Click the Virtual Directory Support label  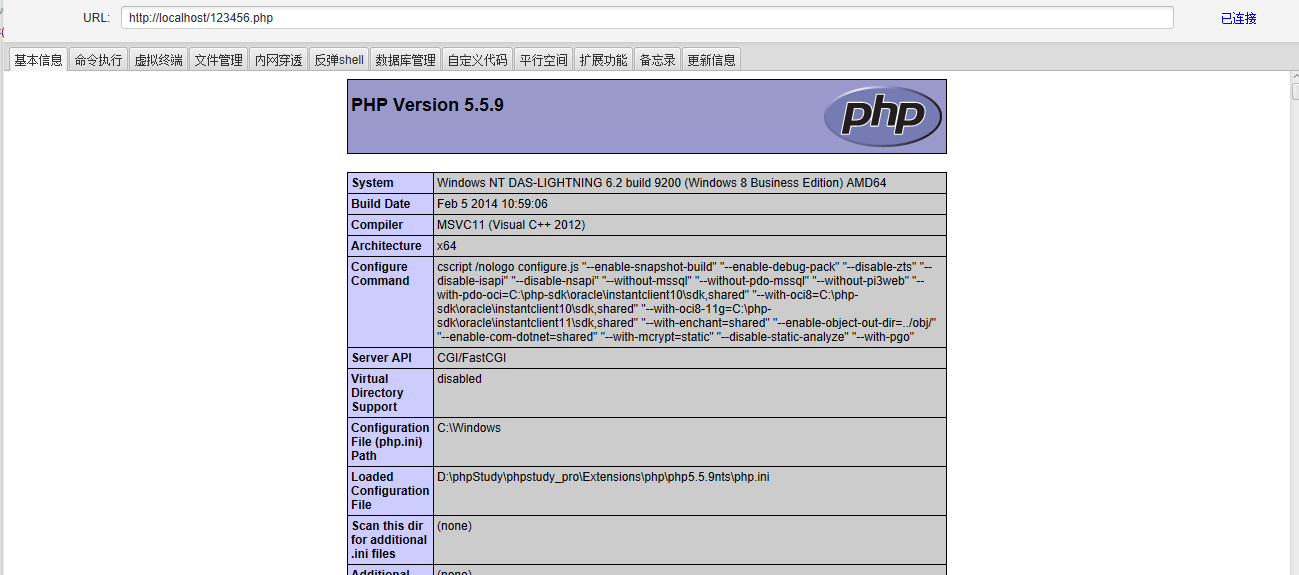point(379,393)
